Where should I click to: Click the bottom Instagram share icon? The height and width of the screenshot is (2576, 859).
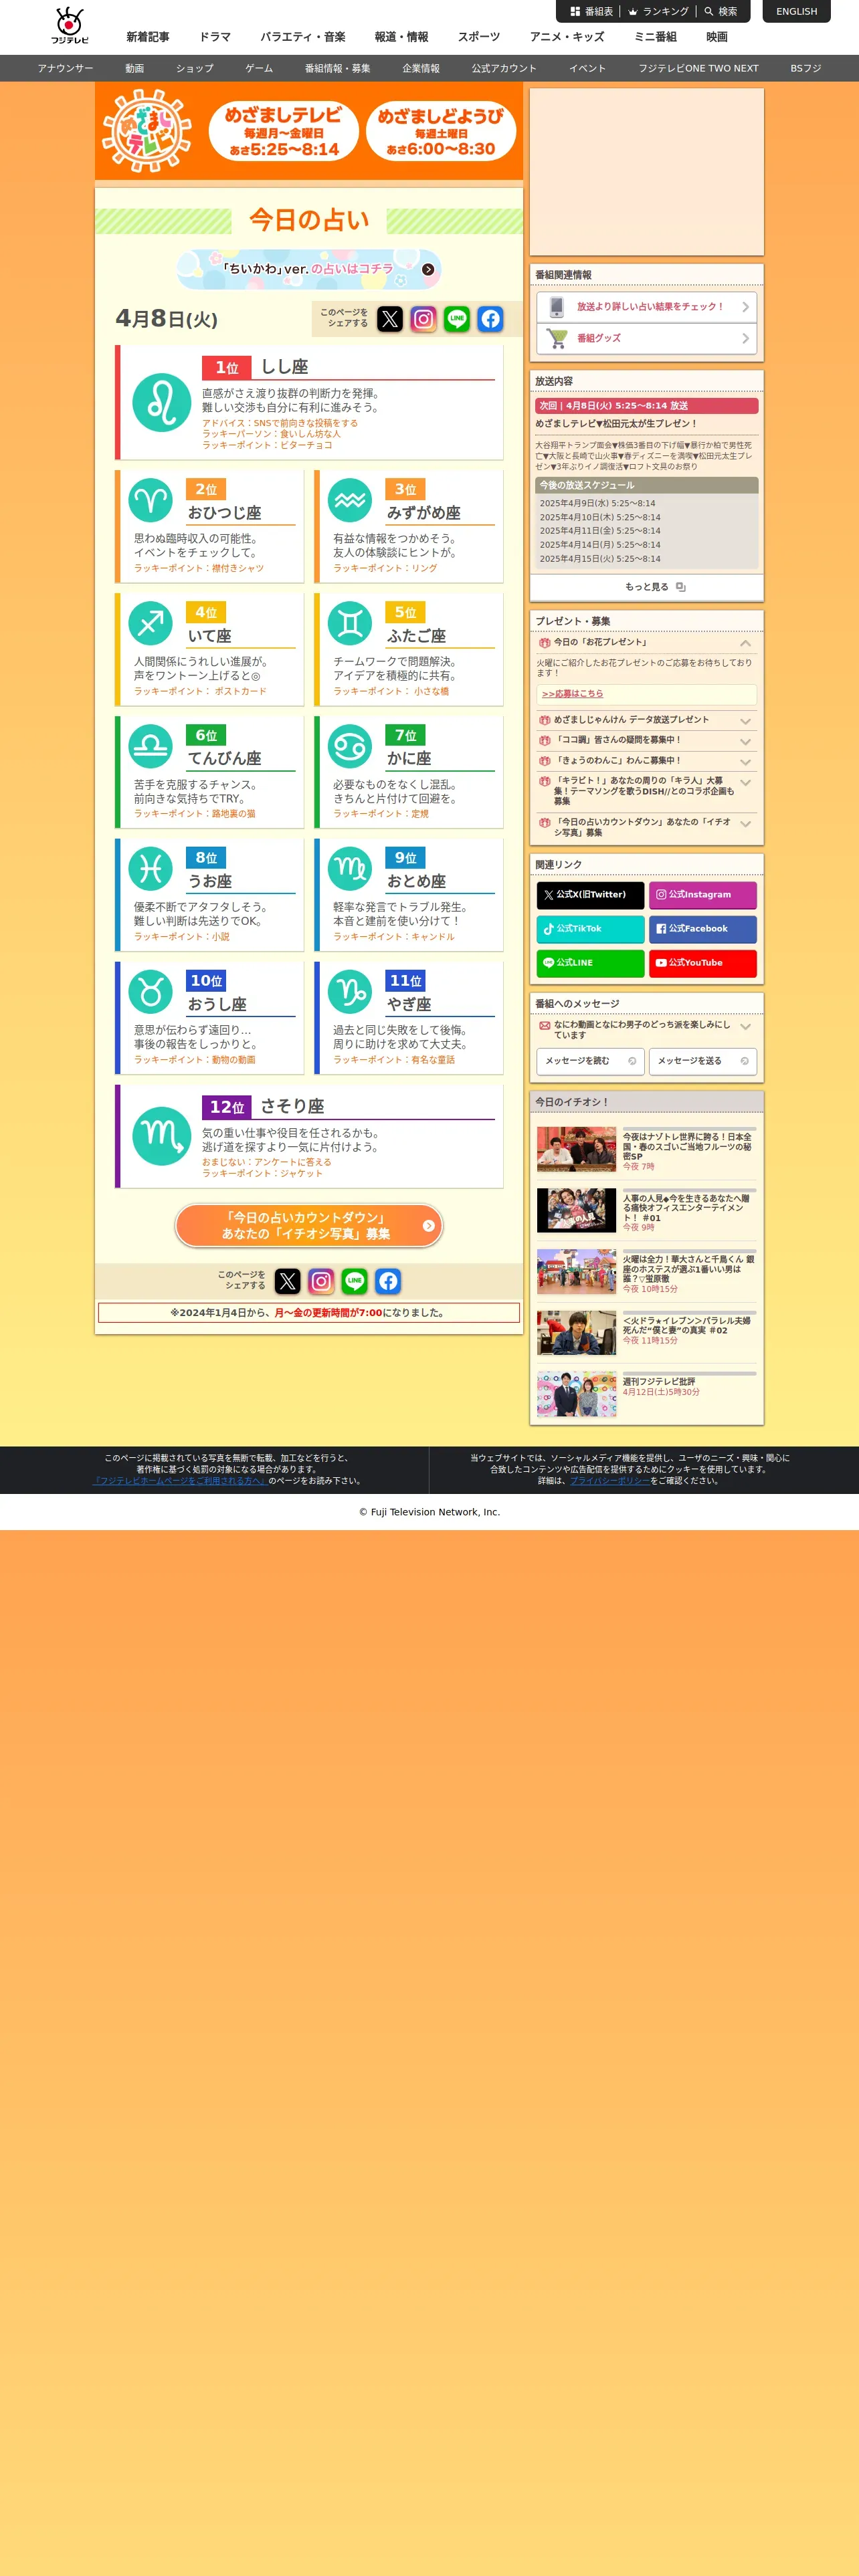click(321, 1281)
